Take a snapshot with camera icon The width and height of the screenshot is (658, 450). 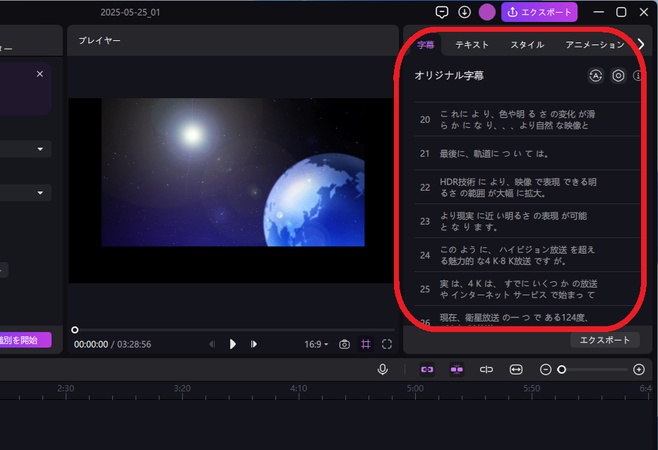(345, 344)
